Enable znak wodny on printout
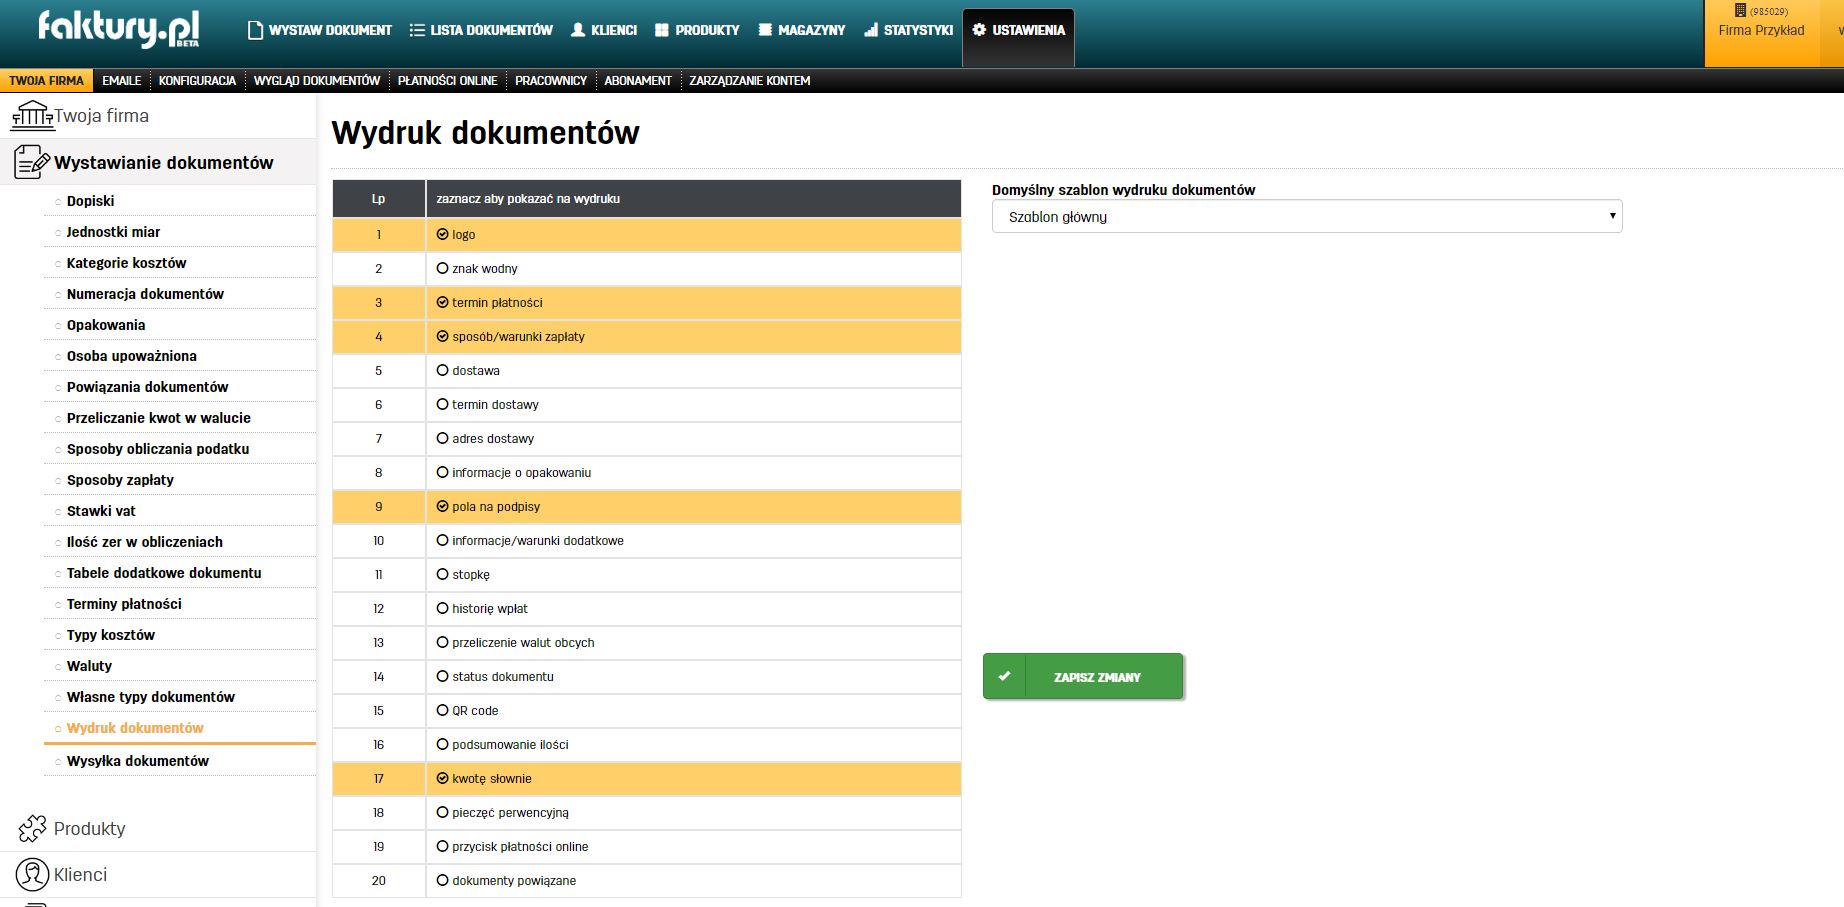Image resolution: width=1844 pixels, height=907 pixels. coord(442,268)
